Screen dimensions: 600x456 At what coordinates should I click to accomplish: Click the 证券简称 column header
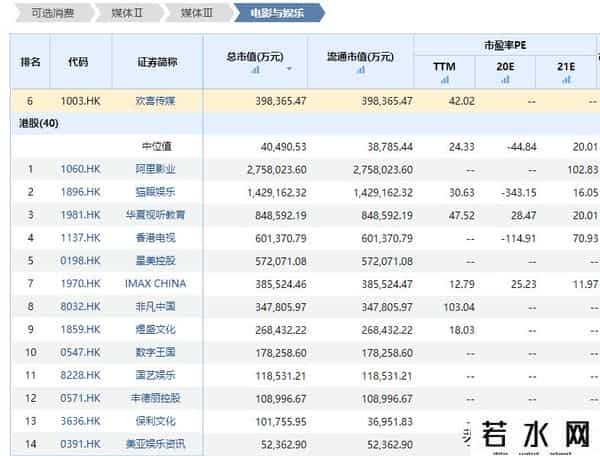(x=157, y=62)
